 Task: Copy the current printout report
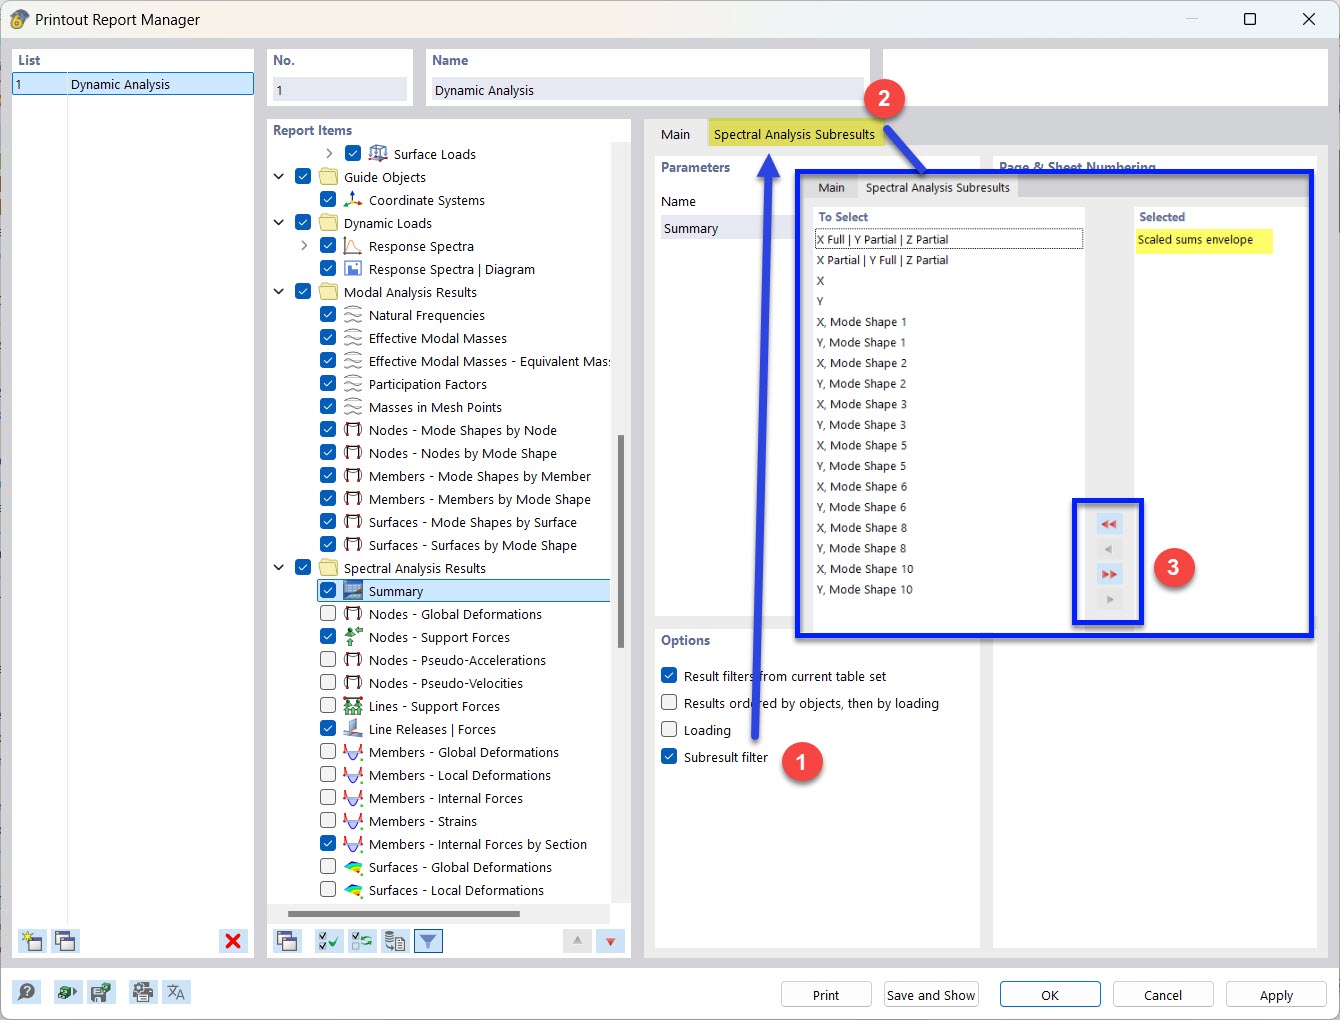tap(65, 941)
